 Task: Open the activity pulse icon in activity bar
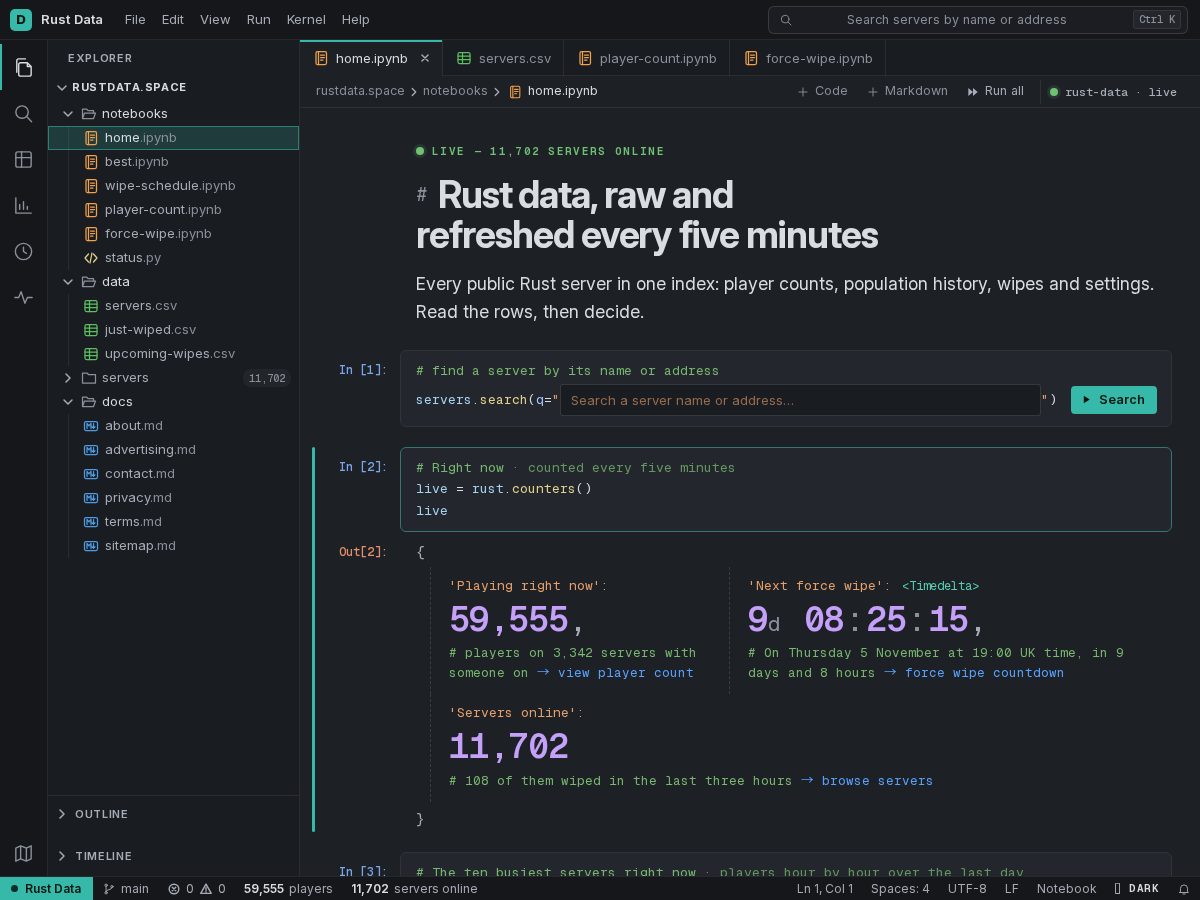pyautogui.click(x=24, y=298)
